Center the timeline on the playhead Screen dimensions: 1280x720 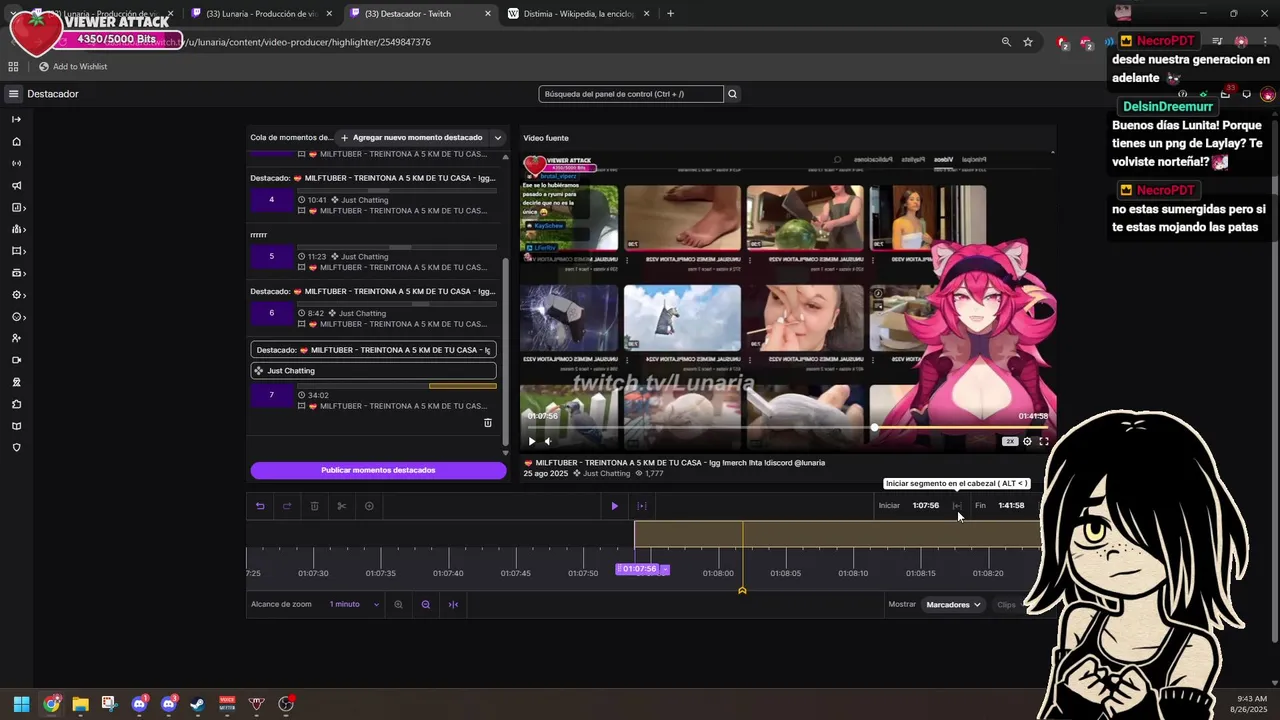pyautogui.click(x=453, y=604)
